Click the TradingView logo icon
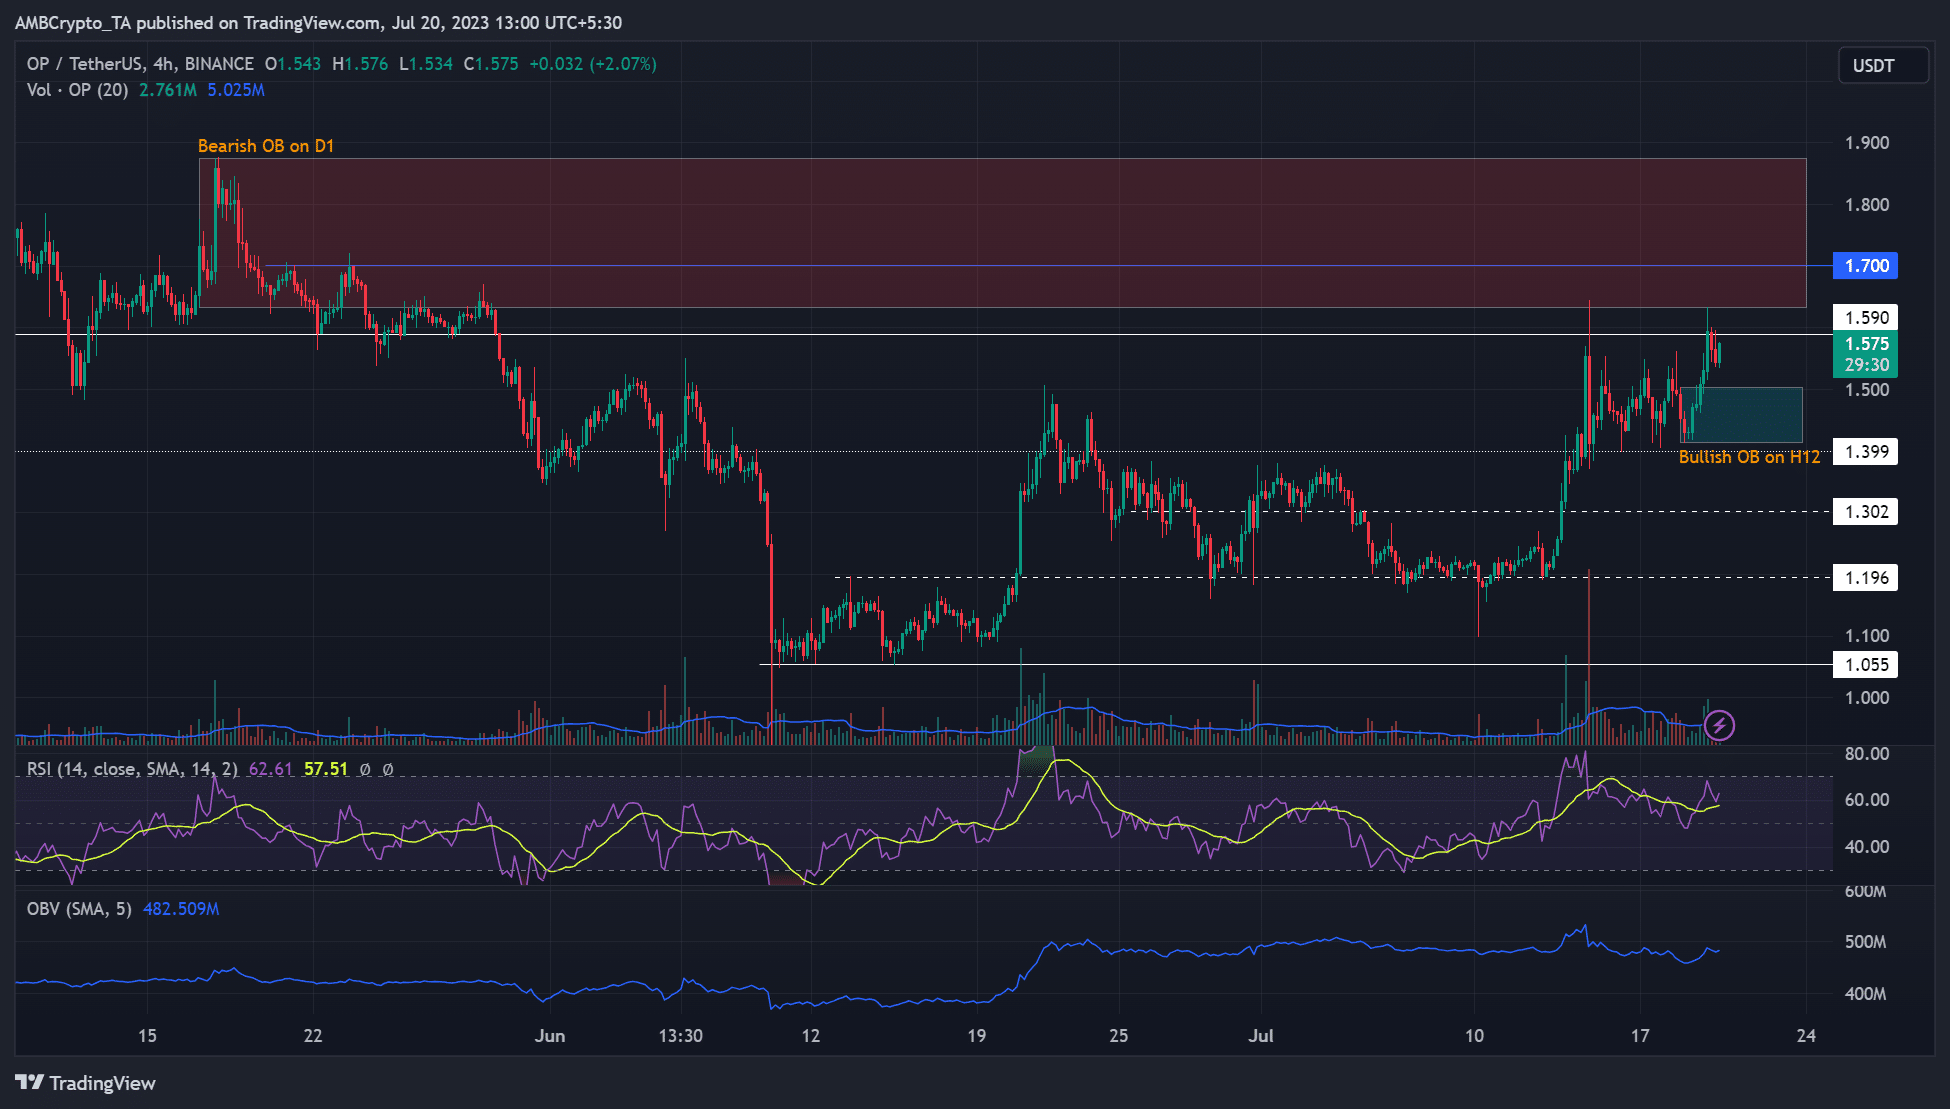The height and width of the screenshot is (1109, 1950). tap(30, 1083)
